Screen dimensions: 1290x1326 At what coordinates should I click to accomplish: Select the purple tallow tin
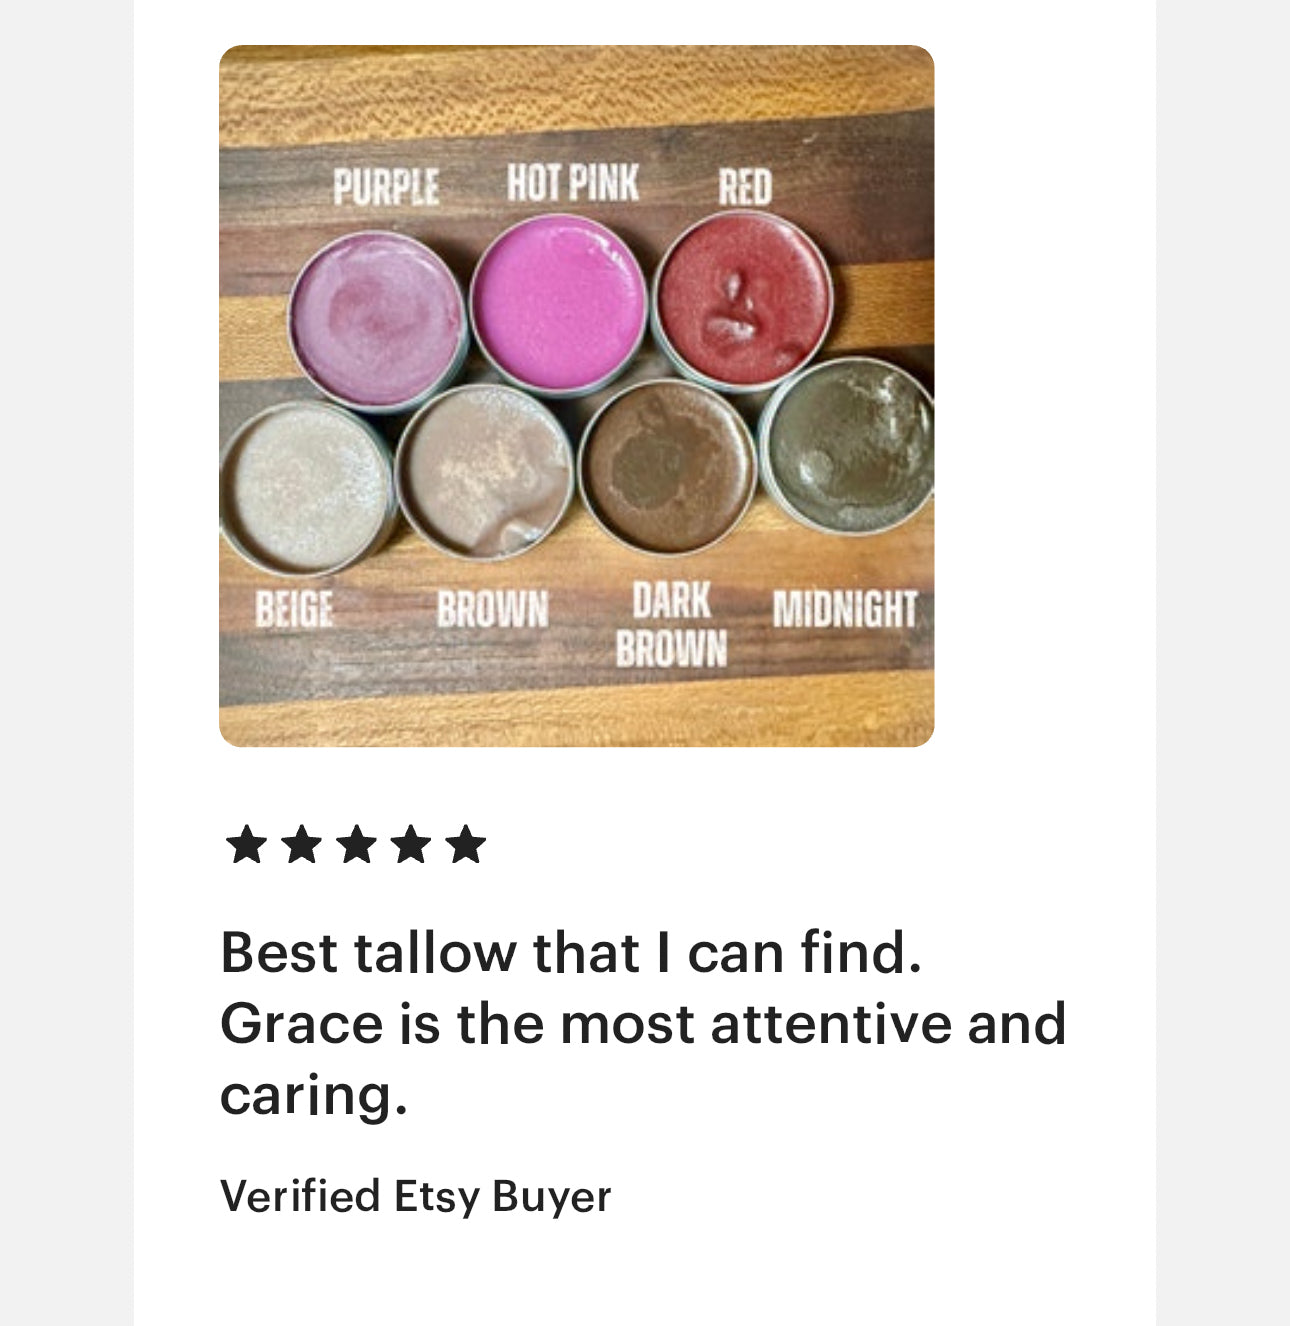point(378,318)
